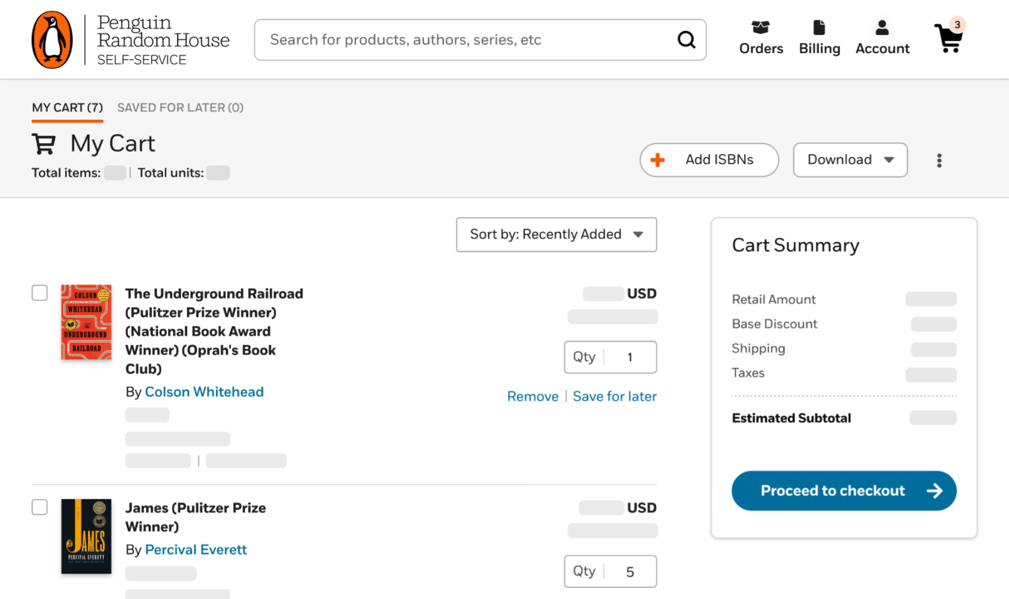Click the Cart Summary heading
The width and height of the screenshot is (1009, 599).
coord(795,245)
